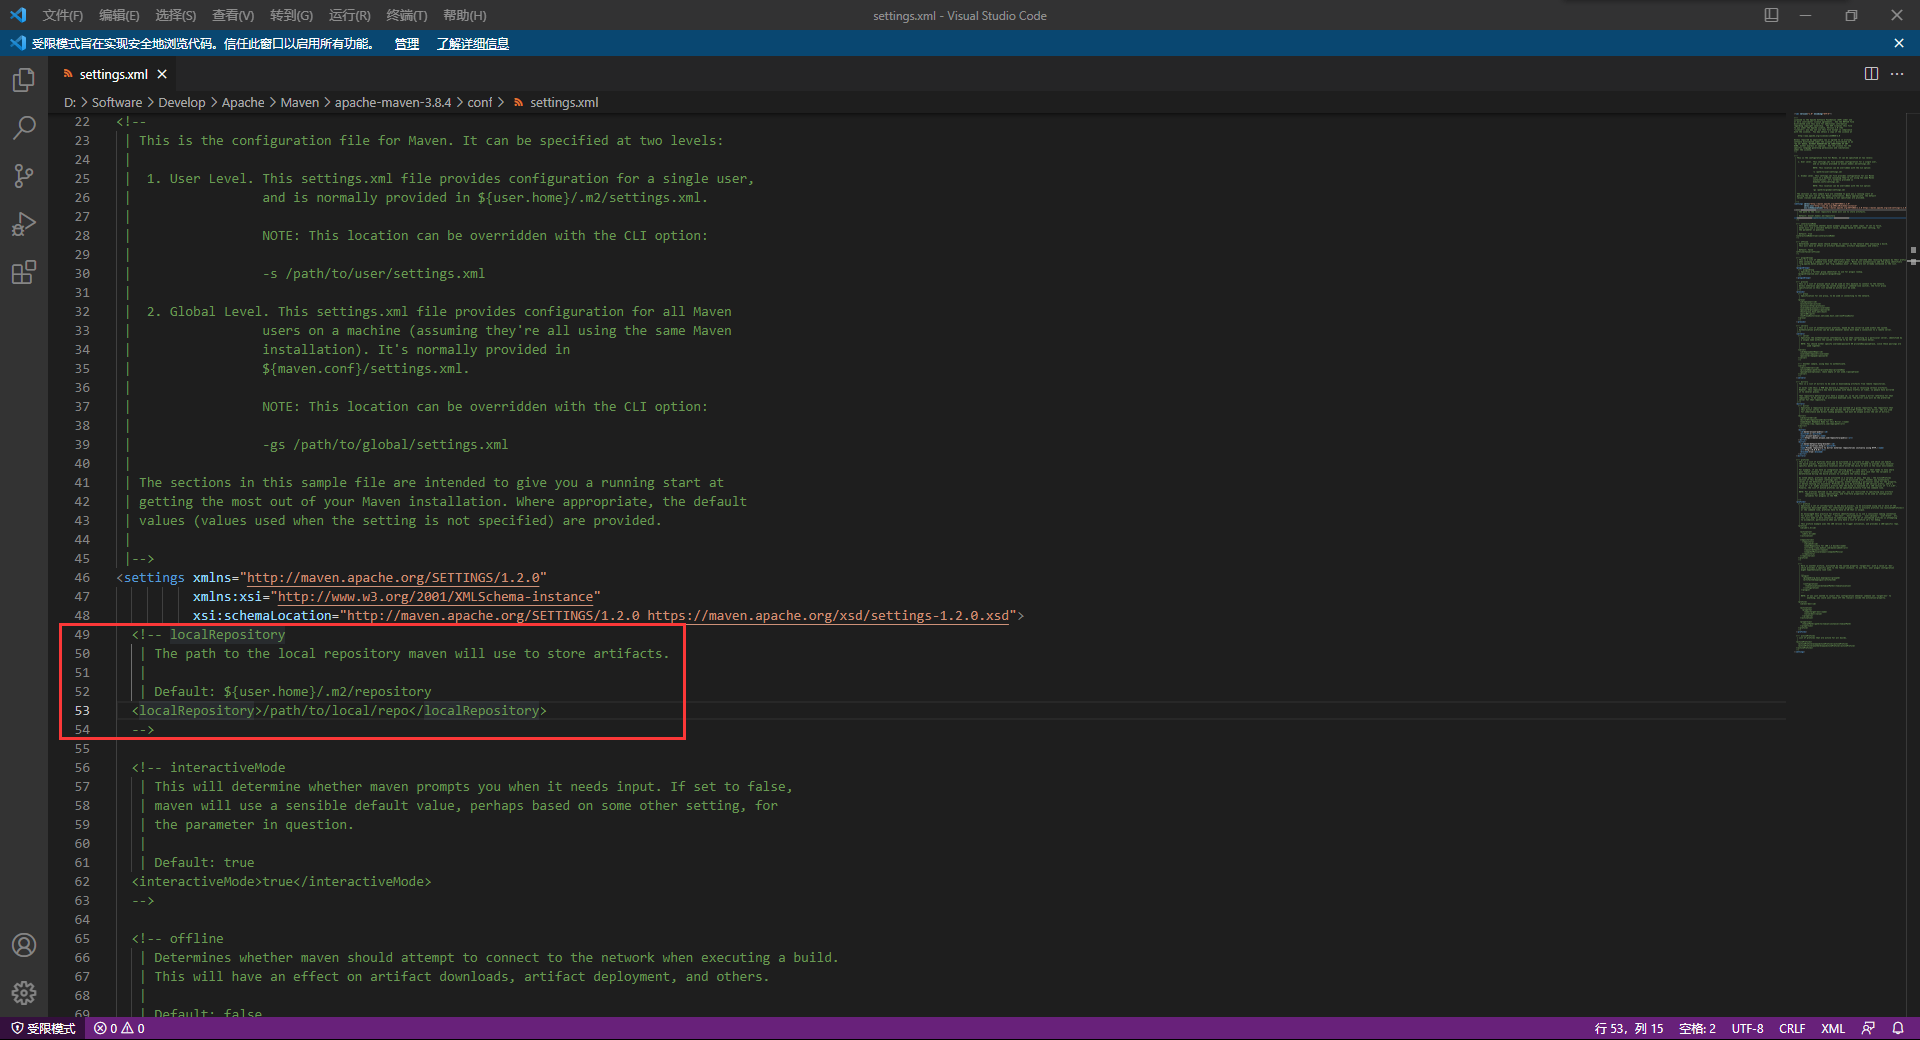Viewport: 1920px width, 1040px height.
Task: Toggle the layout control in title bar
Action: click(x=1771, y=15)
